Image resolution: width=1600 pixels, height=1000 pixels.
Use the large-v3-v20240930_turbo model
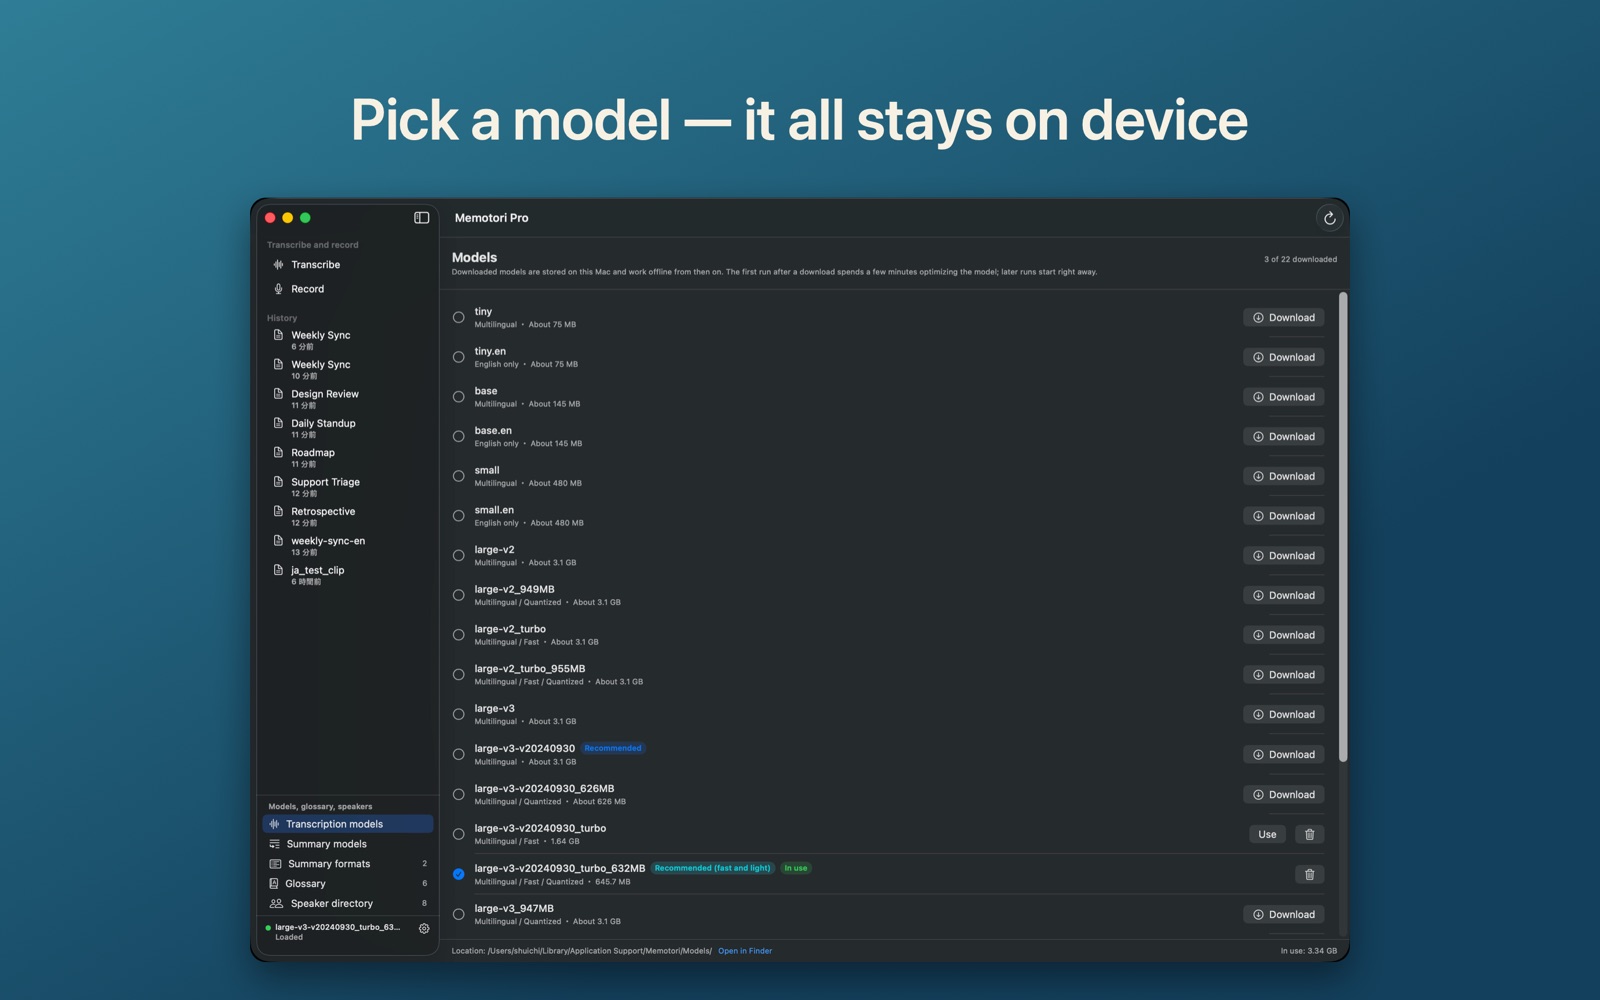pos(1267,834)
